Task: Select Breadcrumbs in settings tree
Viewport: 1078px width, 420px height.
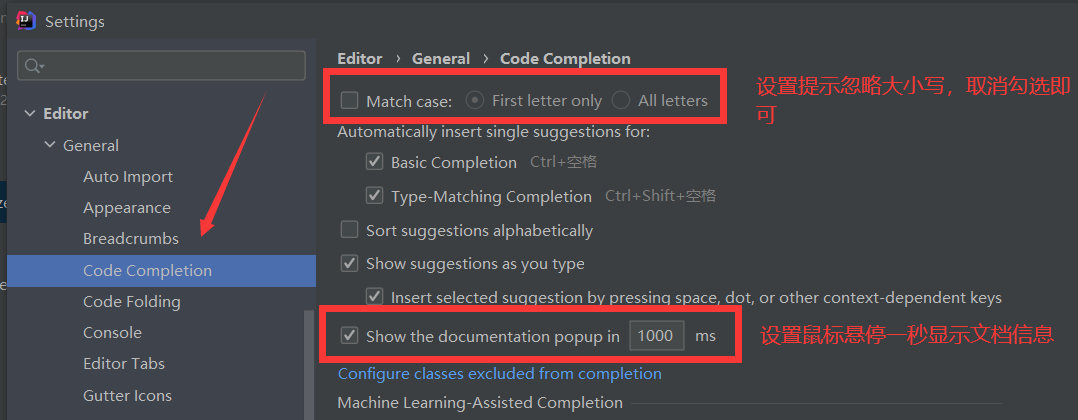Action: (x=131, y=239)
